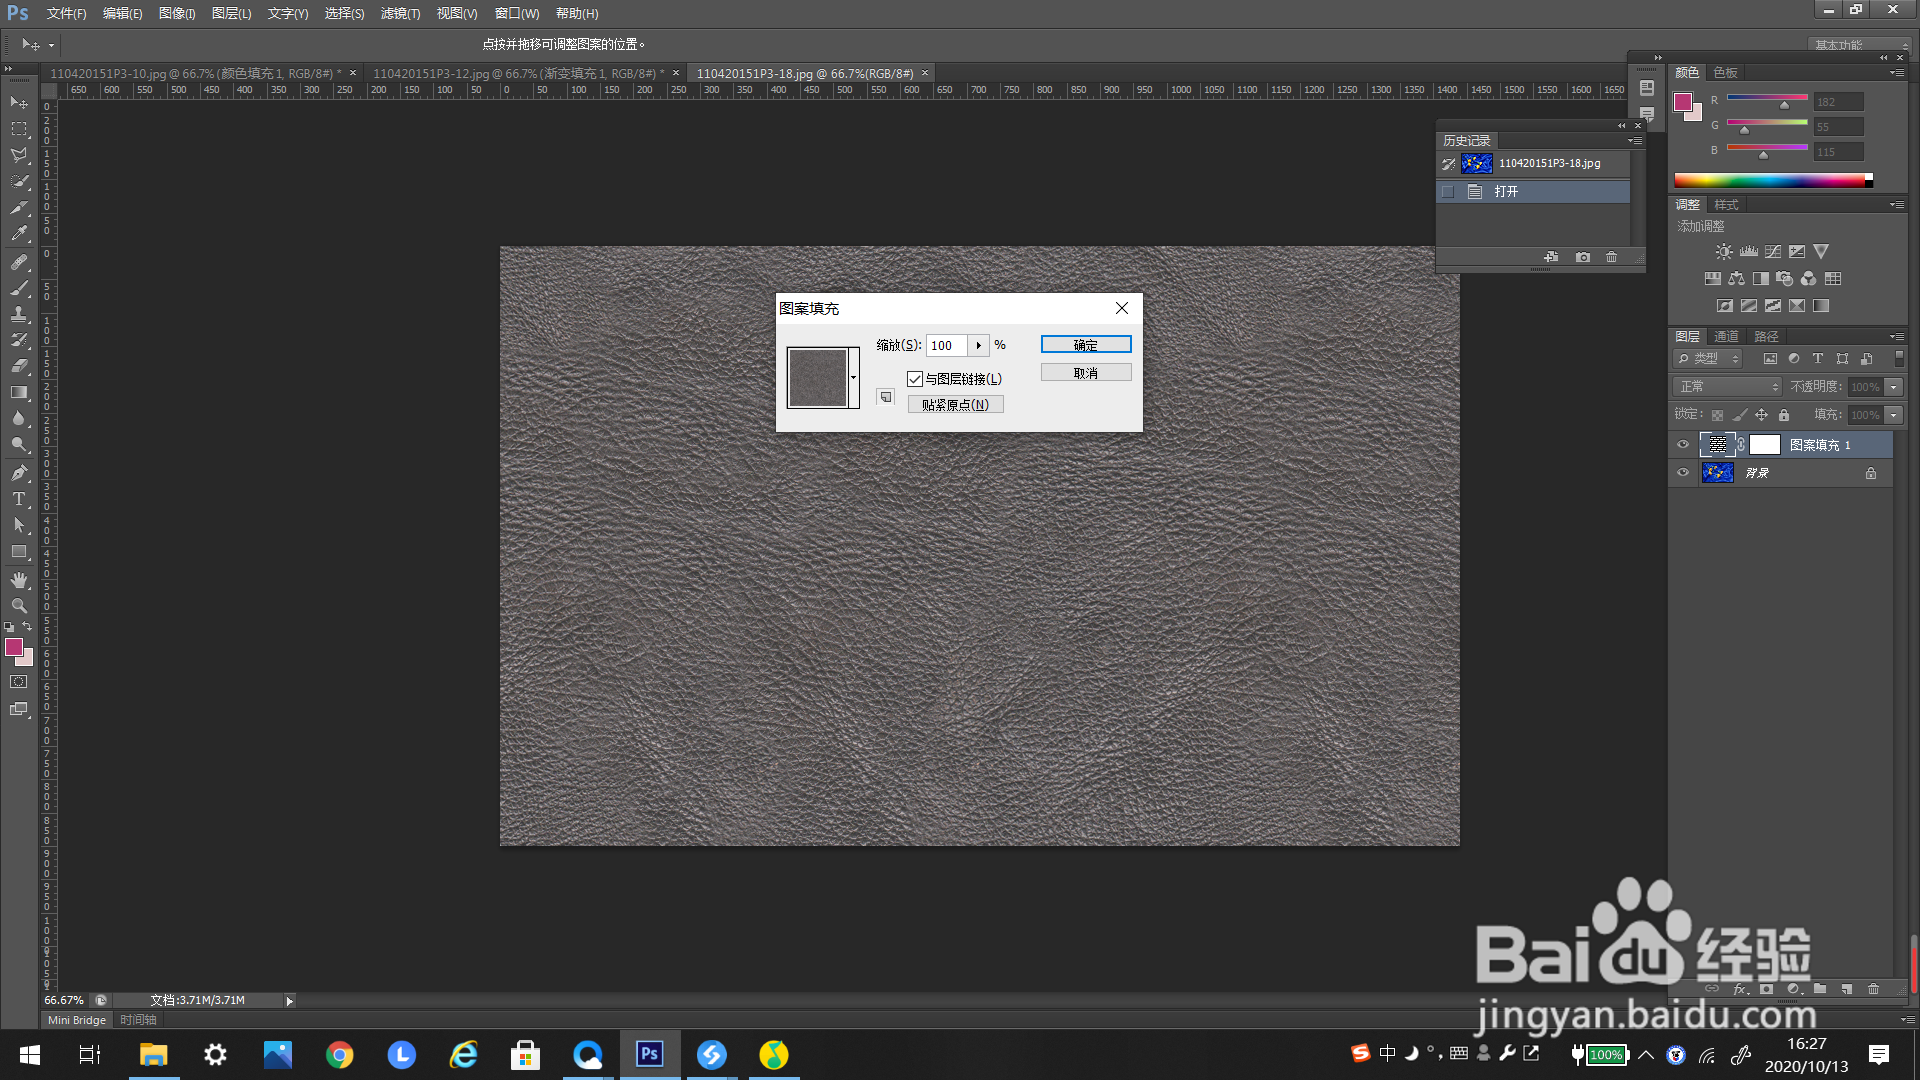Screen dimensions: 1920x1080
Task: Open the Filter menu
Action: (x=400, y=13)
